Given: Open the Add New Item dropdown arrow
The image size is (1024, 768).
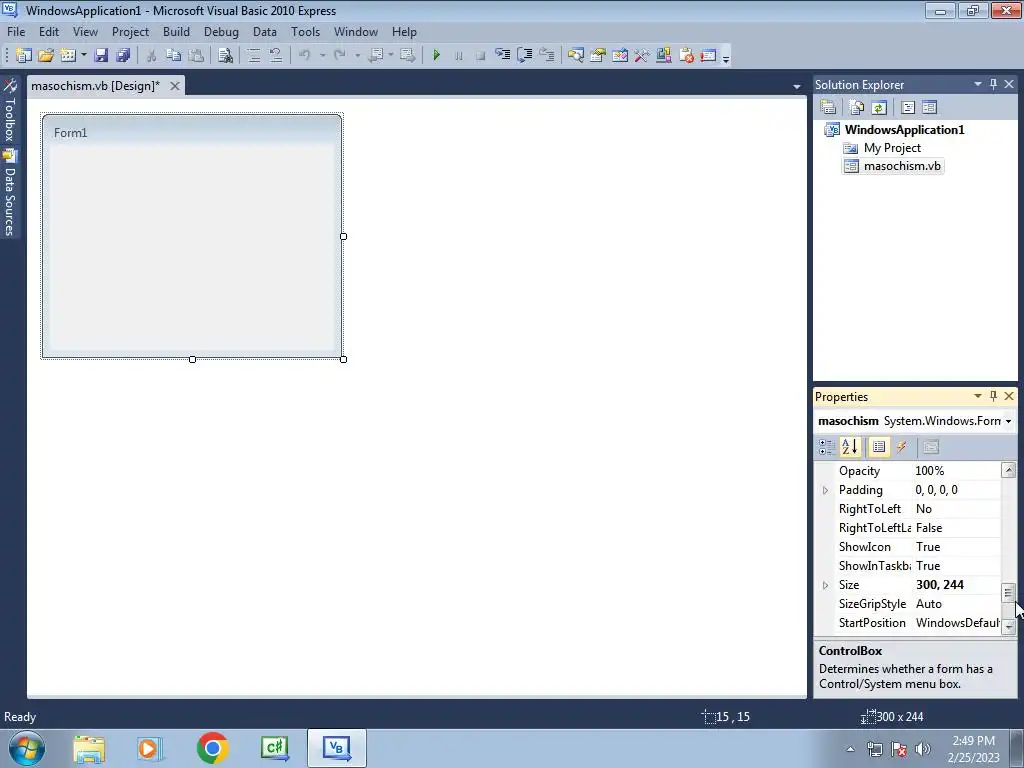Looking at the screenshot, I should click(x=84, y=56).
